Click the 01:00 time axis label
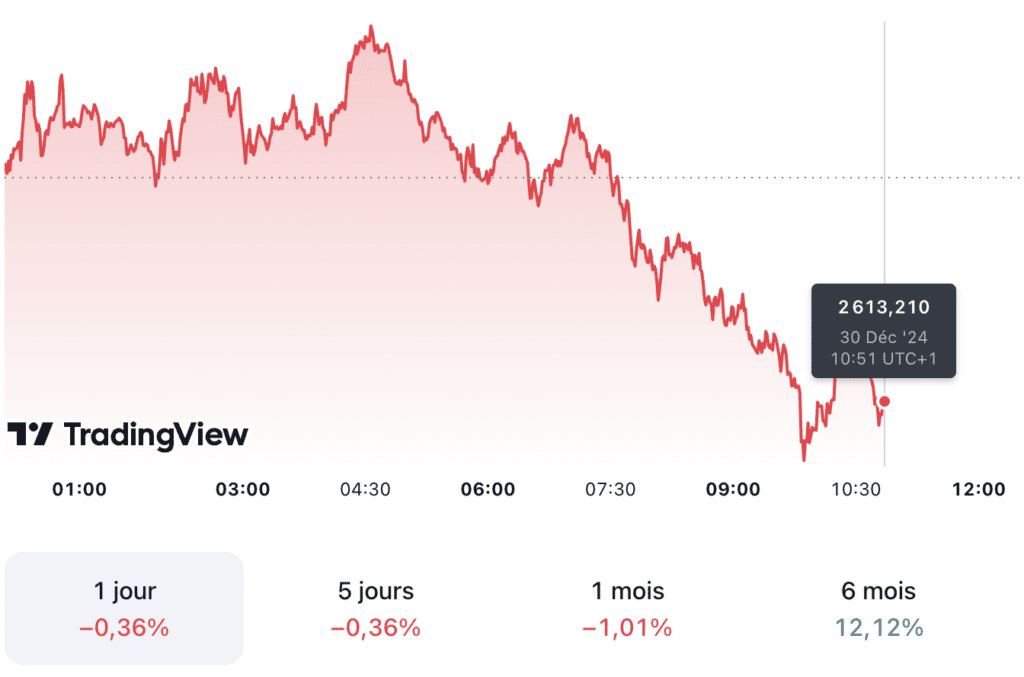 (x=79, y=489)
